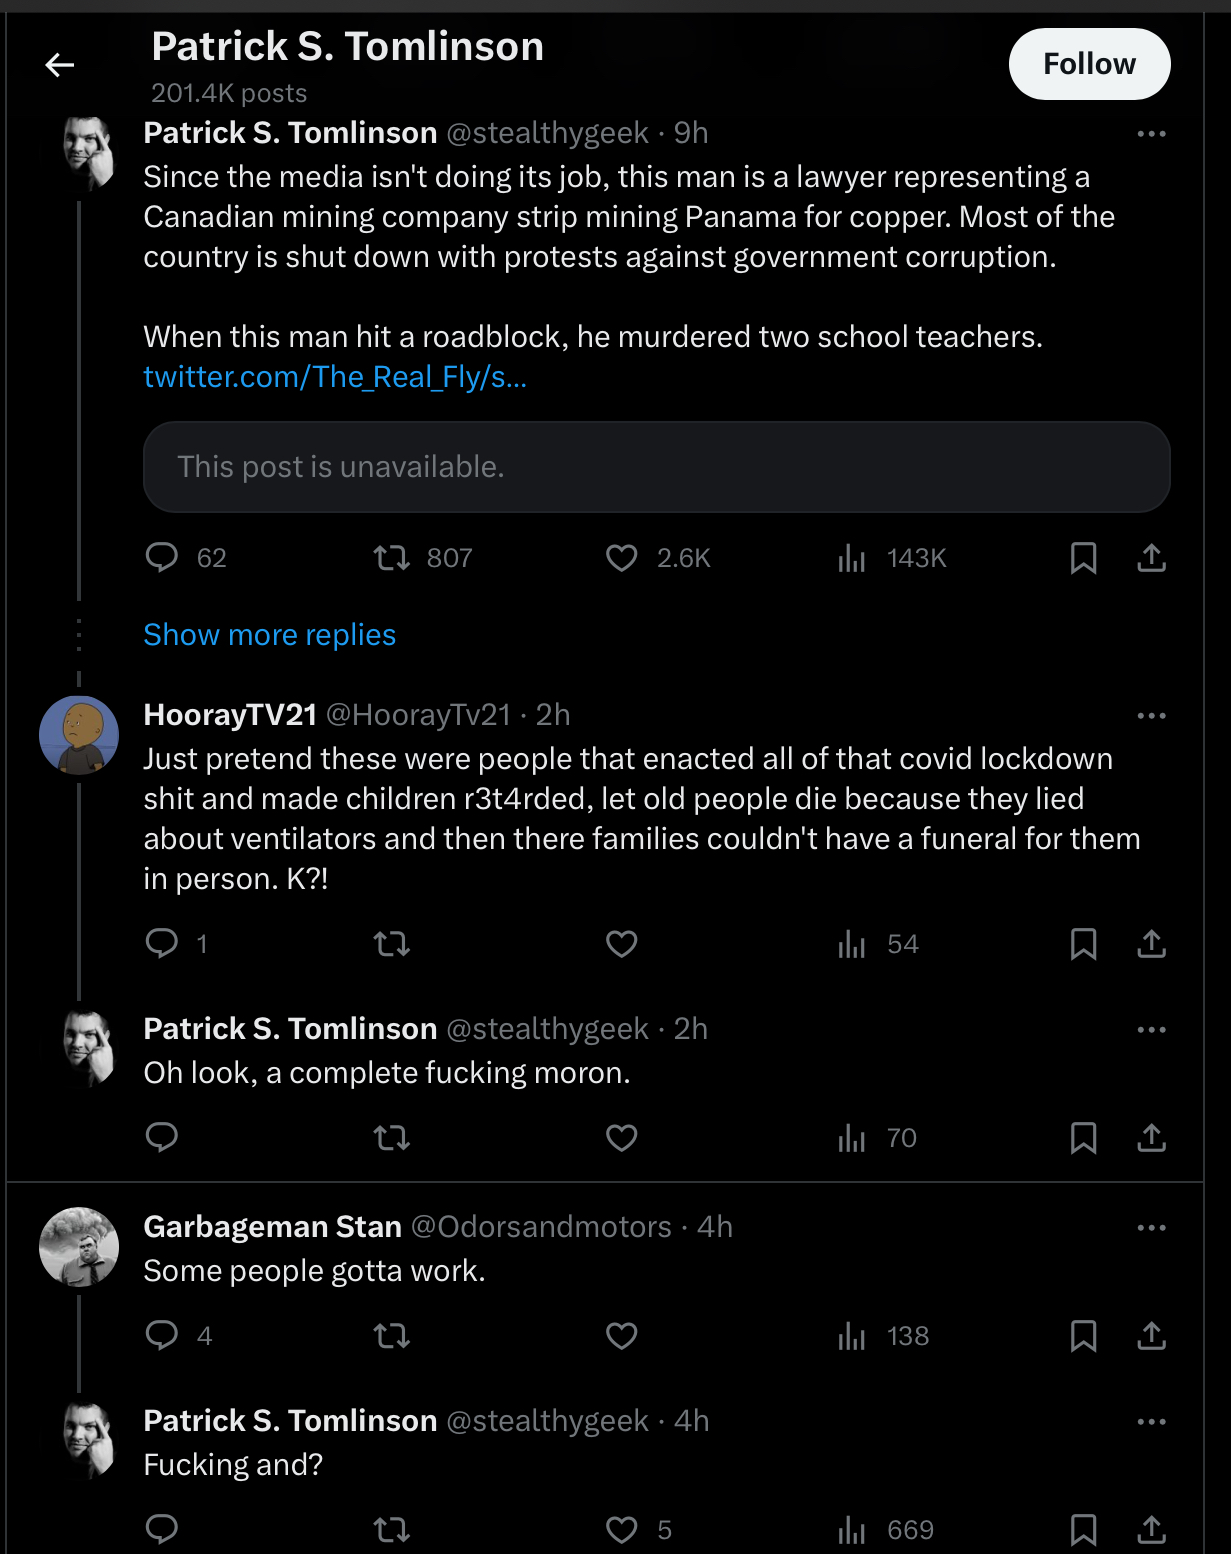This screenshot has width=1231, height=1554.
Task: Share the Panama mining post
Action: point(1152,557)
